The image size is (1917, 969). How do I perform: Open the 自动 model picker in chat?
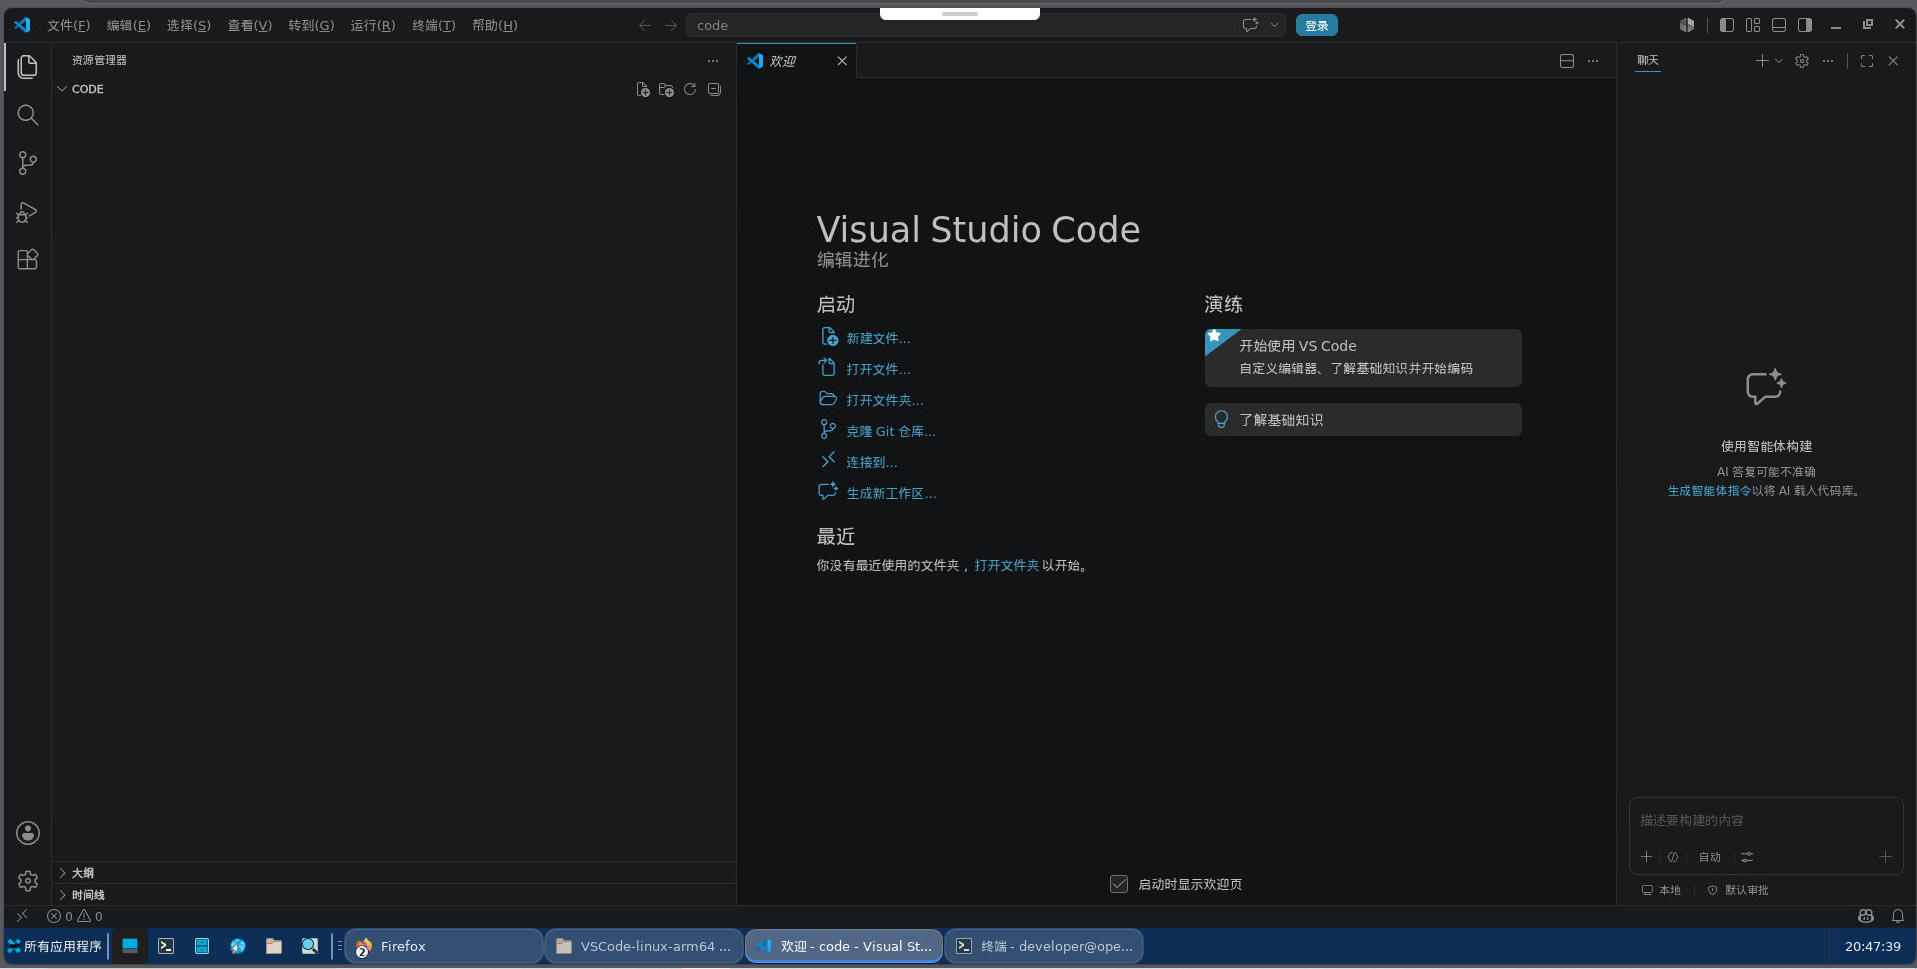[x=1710, y=857]
